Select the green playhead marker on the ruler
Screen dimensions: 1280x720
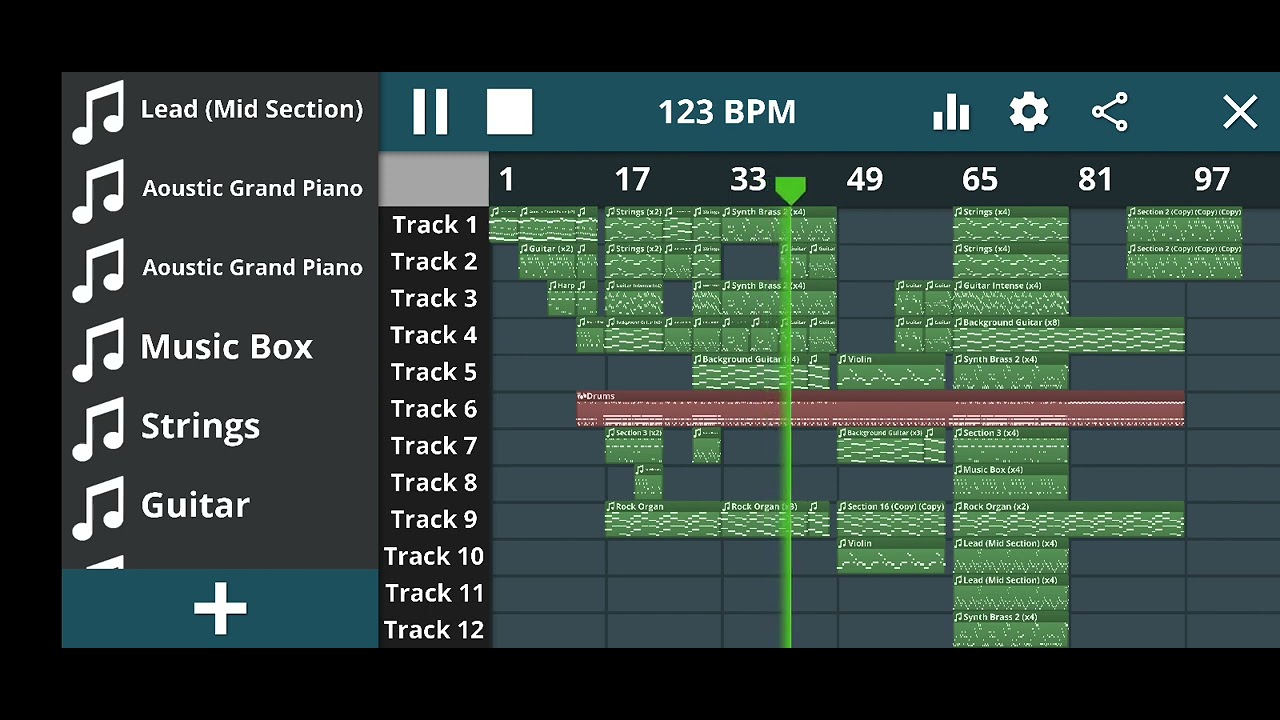click(x=790, y=190)
